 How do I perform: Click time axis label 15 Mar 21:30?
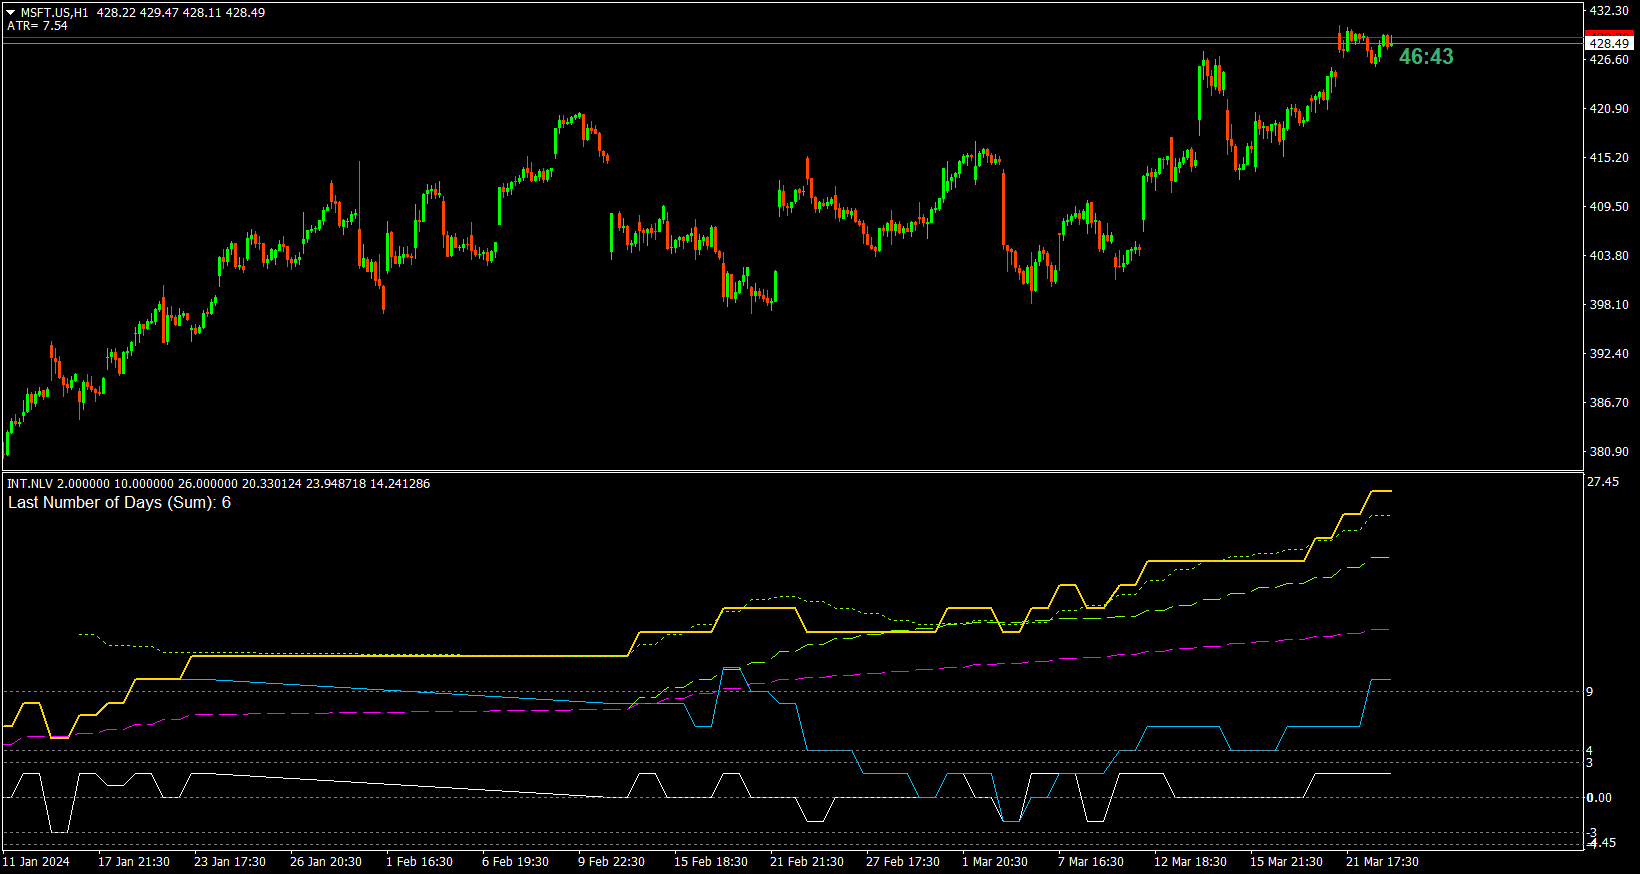coord(1286,862)
